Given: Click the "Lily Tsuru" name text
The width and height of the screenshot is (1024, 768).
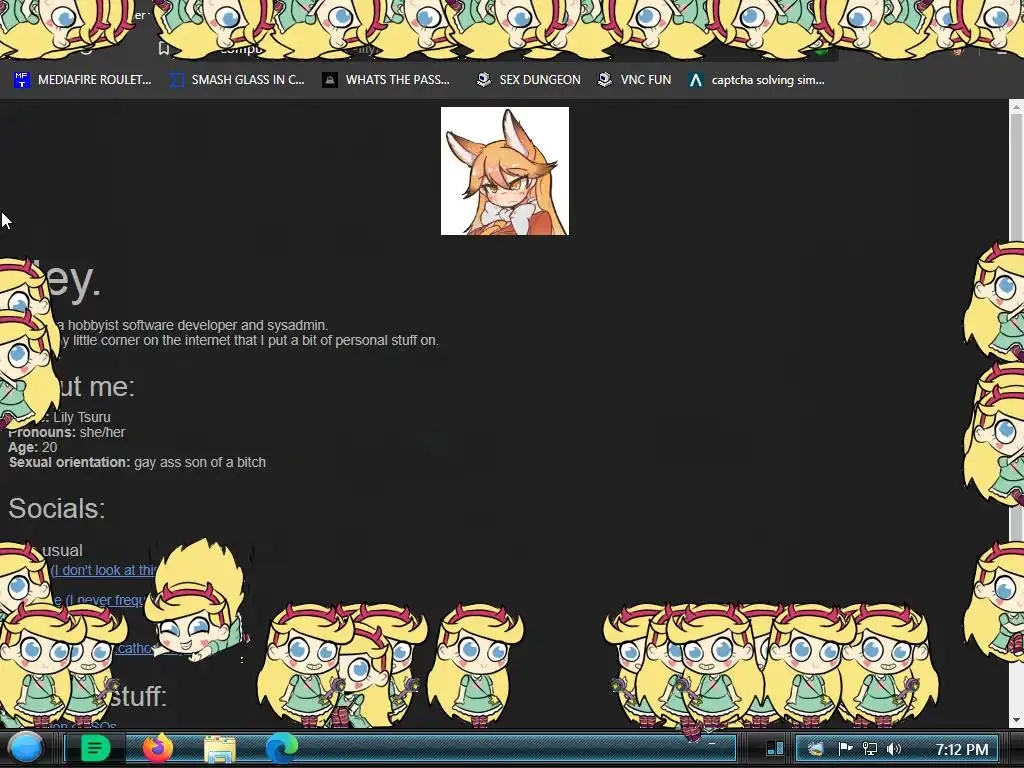Looking at the screenshot, I should click(x=82, y=417).
